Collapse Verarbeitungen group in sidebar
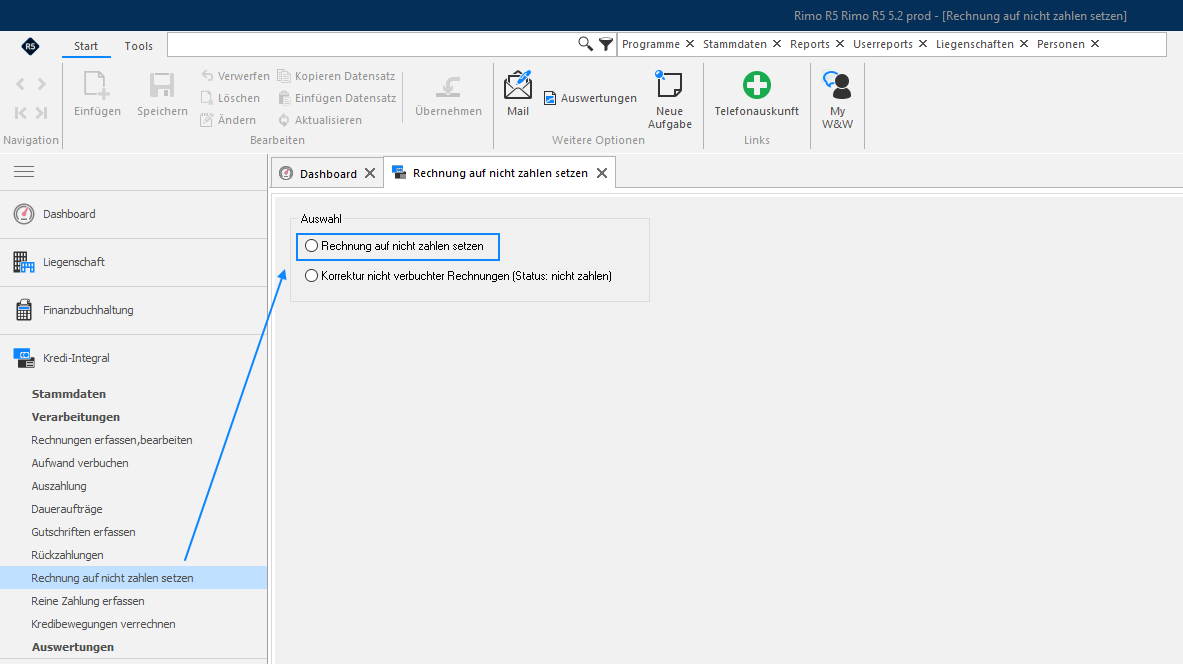 [x=75, y=417]
